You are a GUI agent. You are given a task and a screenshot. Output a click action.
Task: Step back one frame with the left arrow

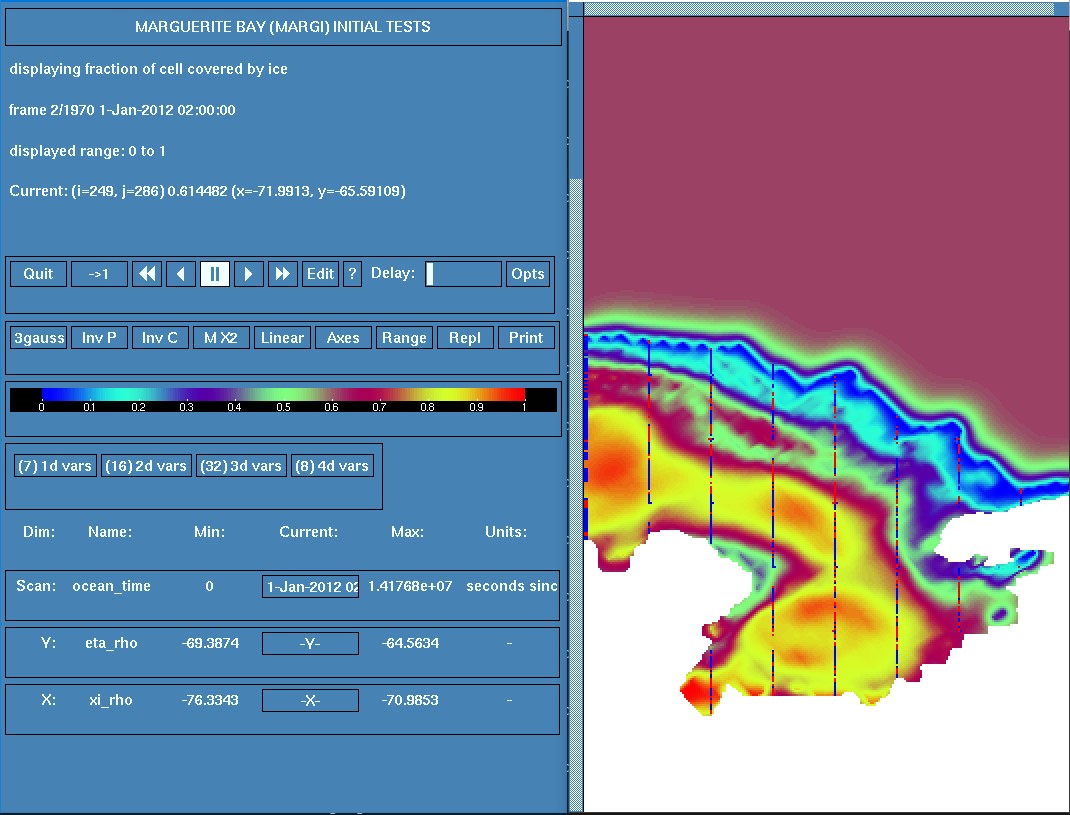click(181, 274)
